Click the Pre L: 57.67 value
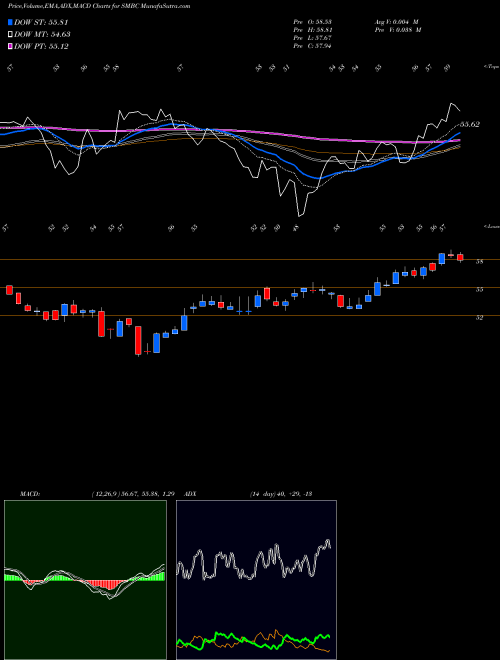The height and width of the screenshot is (660, 500). coord(312,38)
